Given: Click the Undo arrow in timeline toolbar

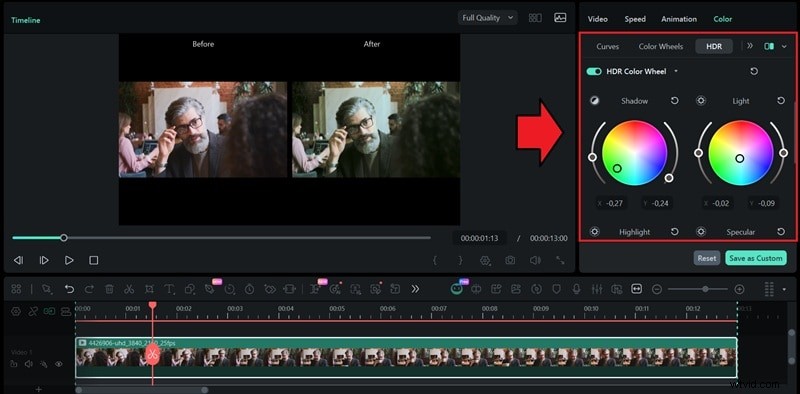Looking at the screenshot, I should 69,289.
